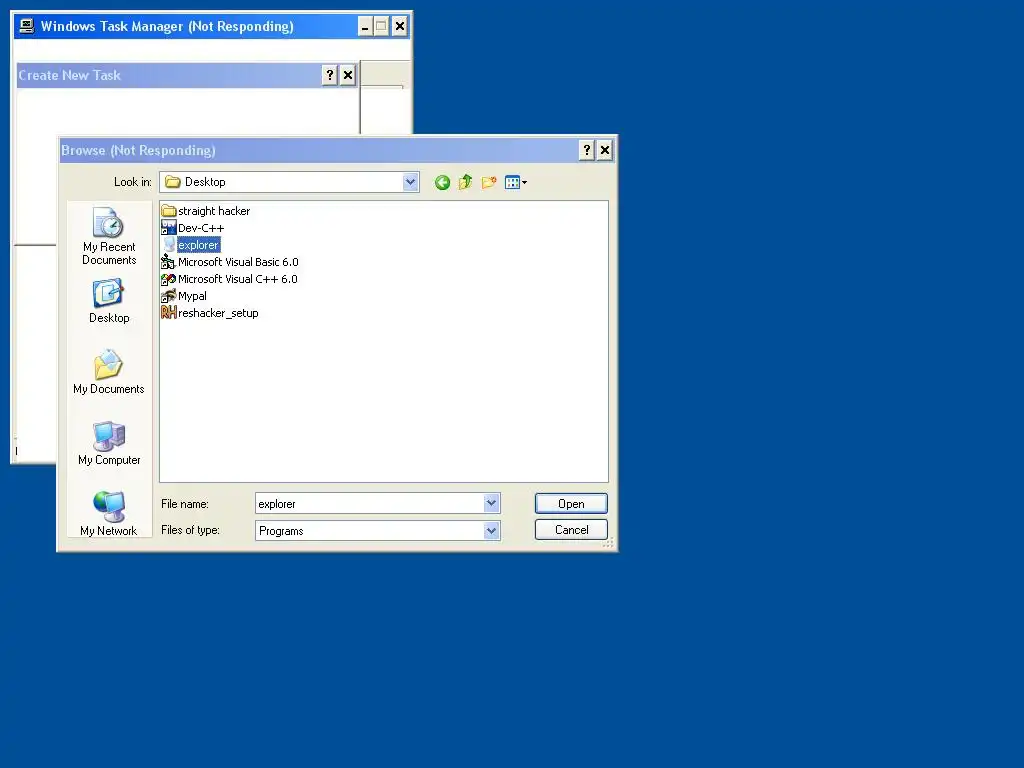Image resolution: width=1024 pixels, height=768 pixels.
Task: Open My Recent Documents place
Action: pyautogui.click(x=109, y=236)
